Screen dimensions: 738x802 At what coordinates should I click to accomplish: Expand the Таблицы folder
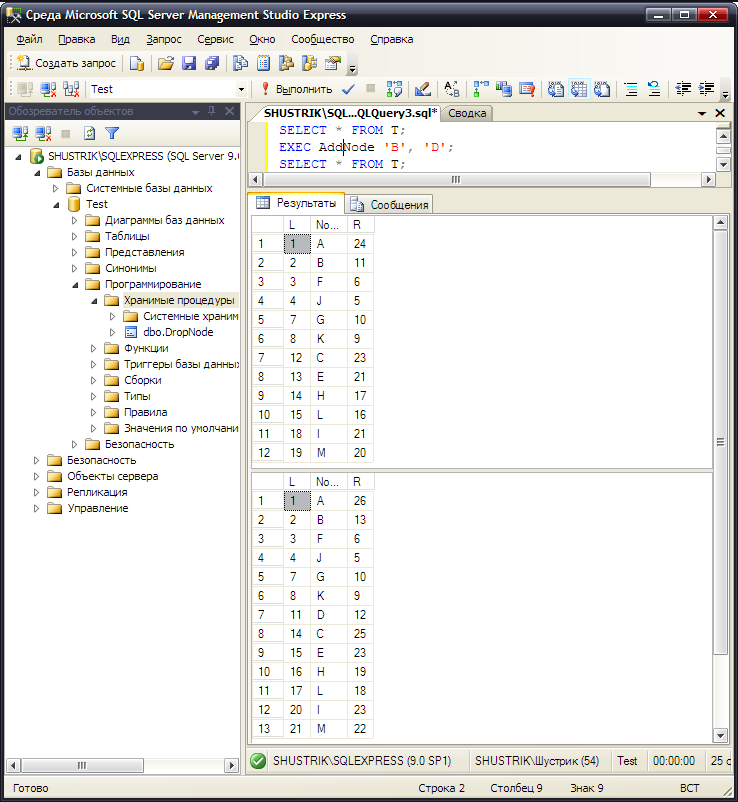click(74, 236)
